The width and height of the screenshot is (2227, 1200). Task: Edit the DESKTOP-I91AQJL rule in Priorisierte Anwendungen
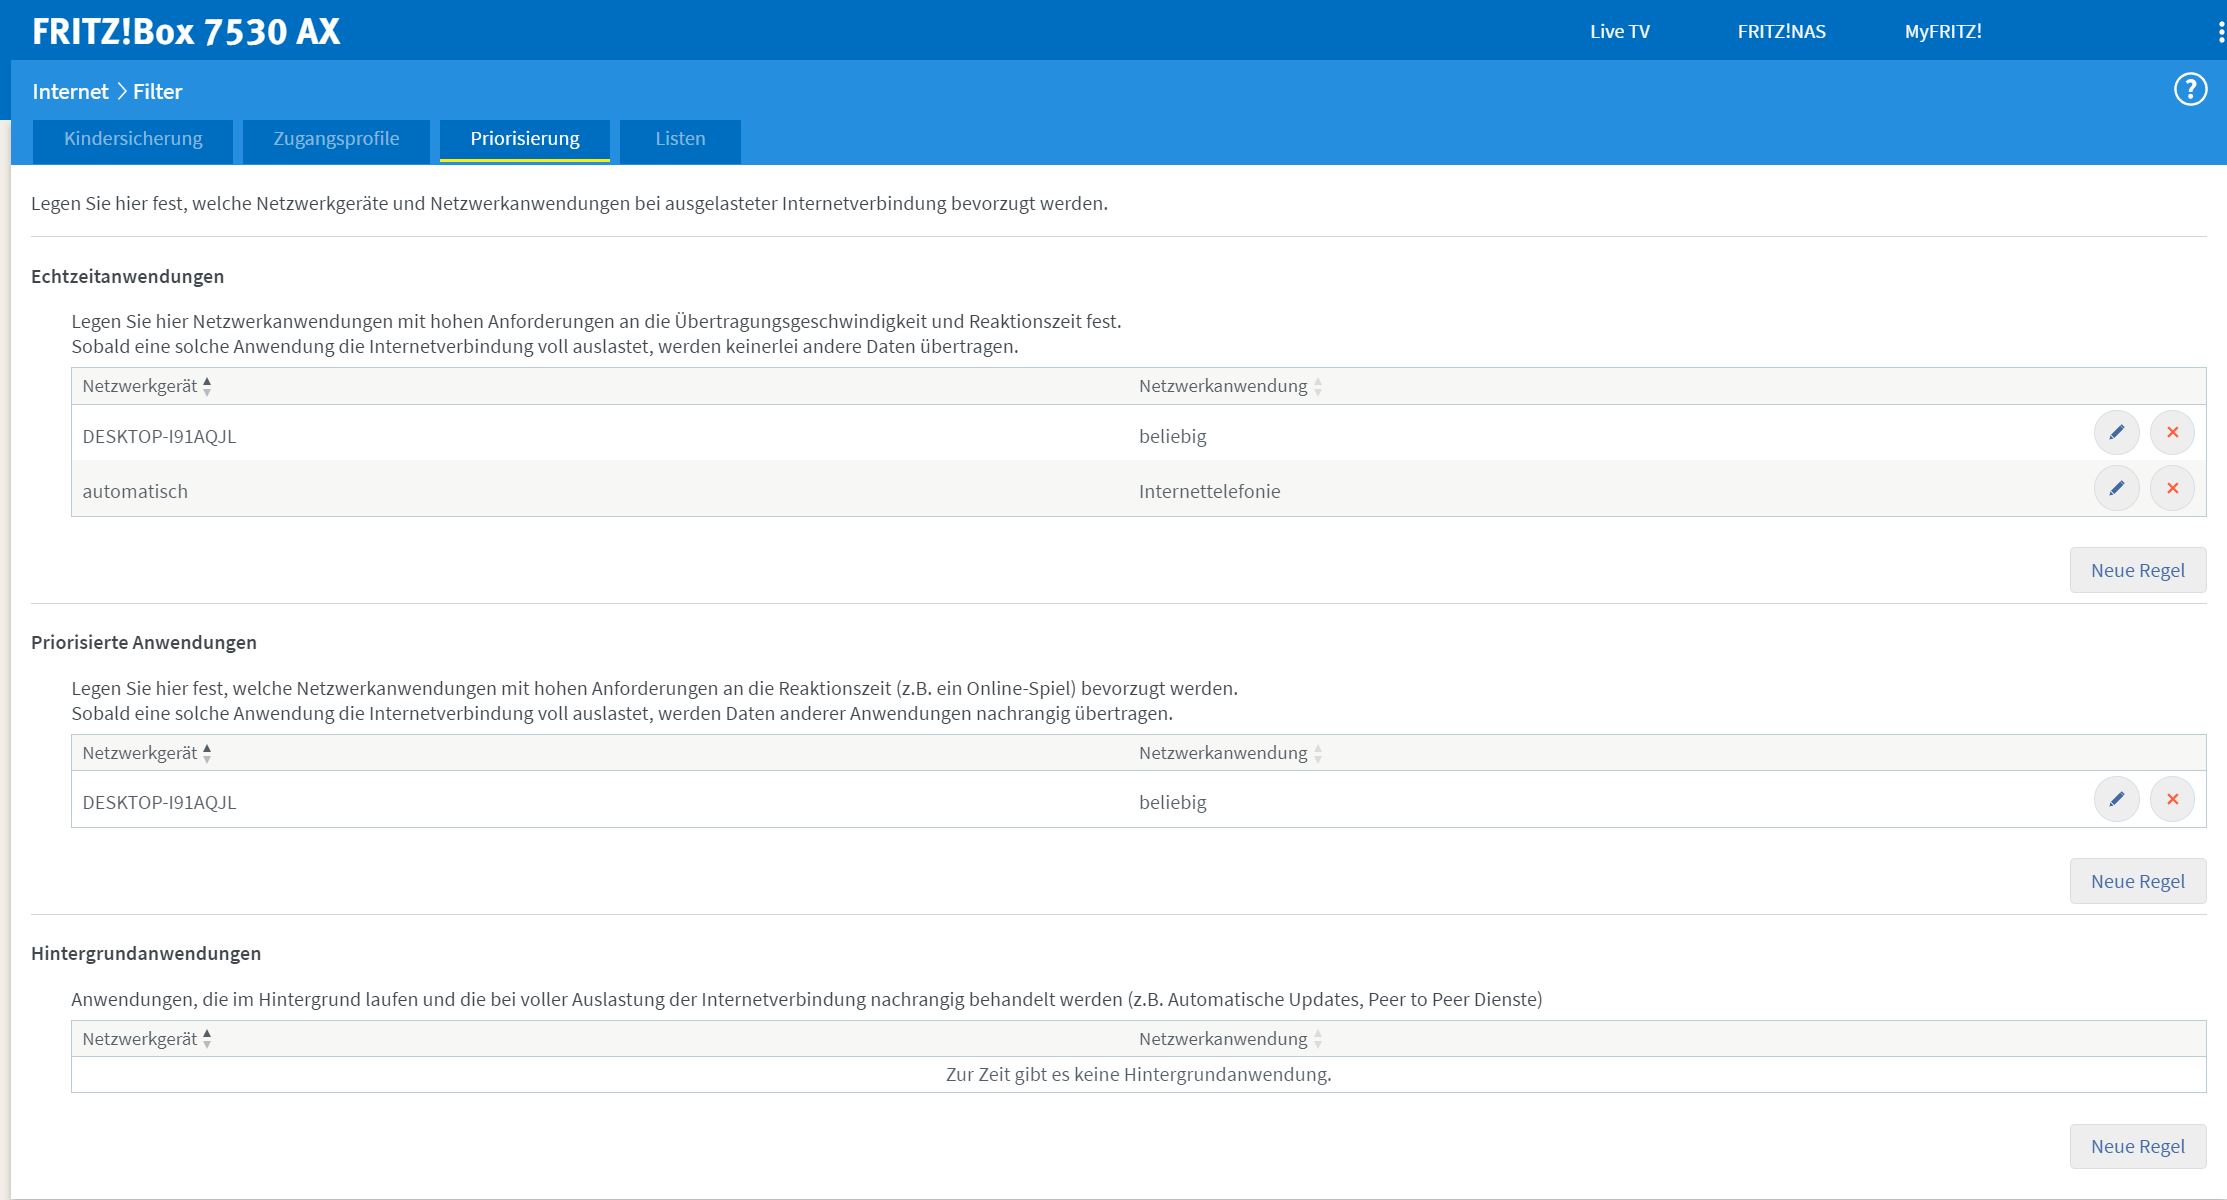[x=2116, y=800]
